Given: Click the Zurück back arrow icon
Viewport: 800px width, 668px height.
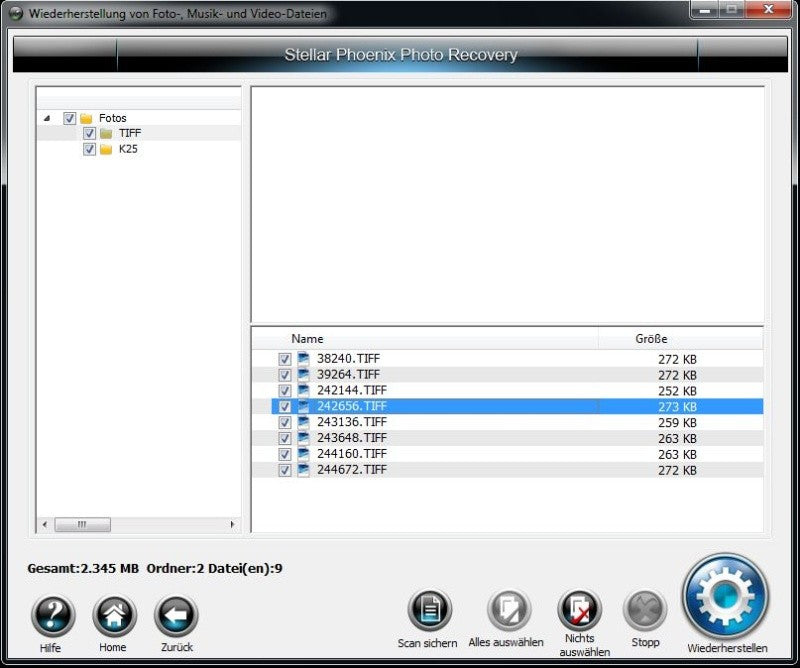Looking at the screenshot, I should (176, 615).
